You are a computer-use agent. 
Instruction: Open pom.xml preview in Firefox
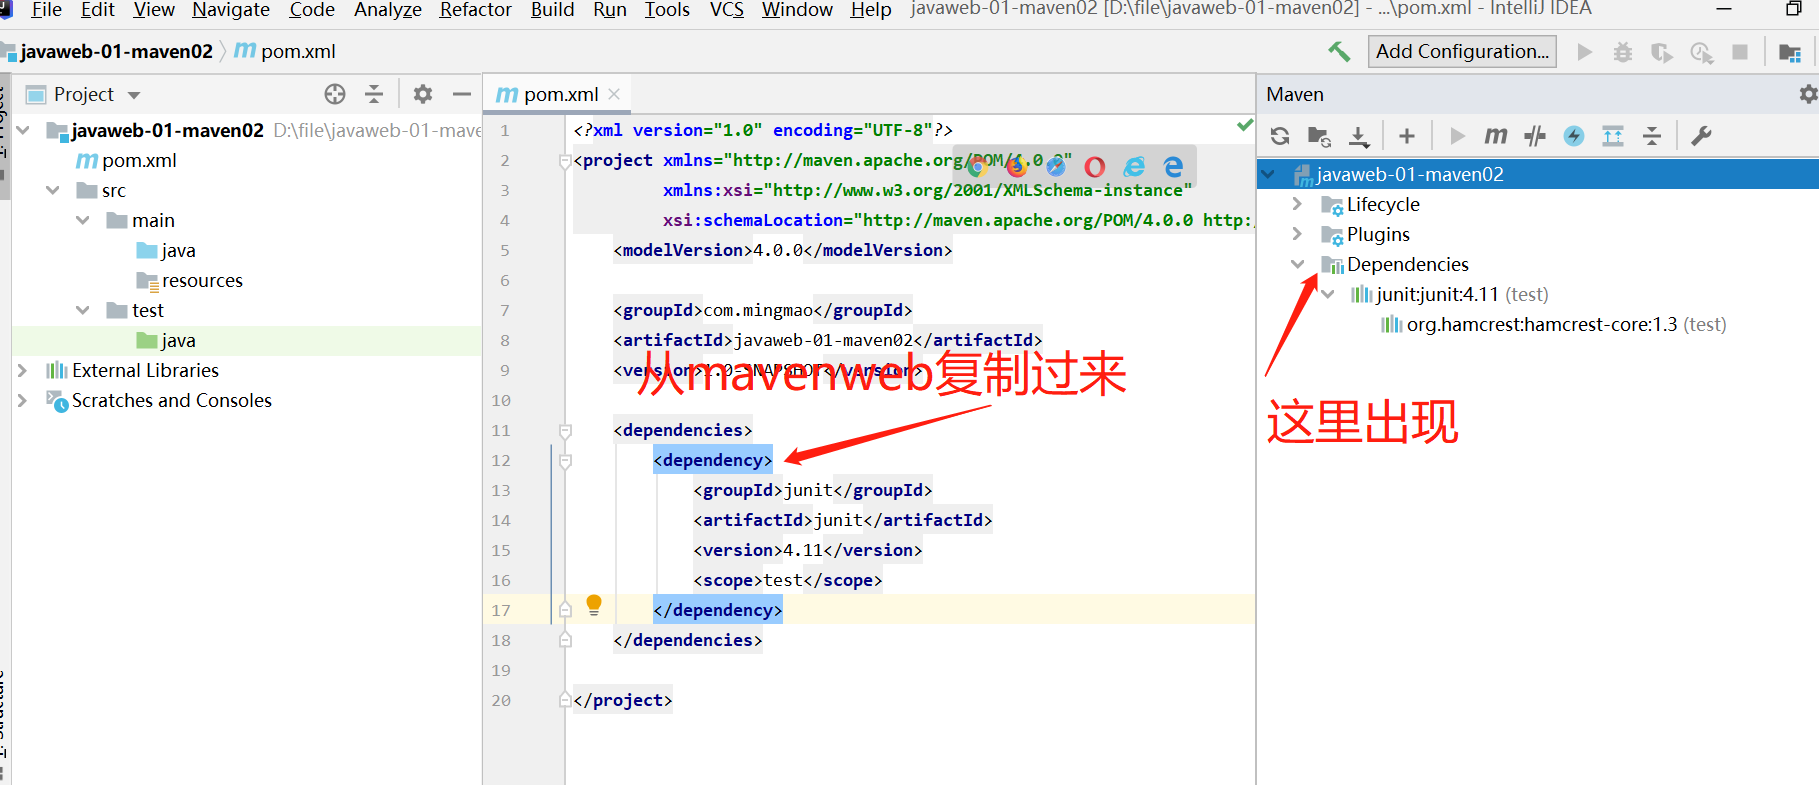[x=1016, y=166]
